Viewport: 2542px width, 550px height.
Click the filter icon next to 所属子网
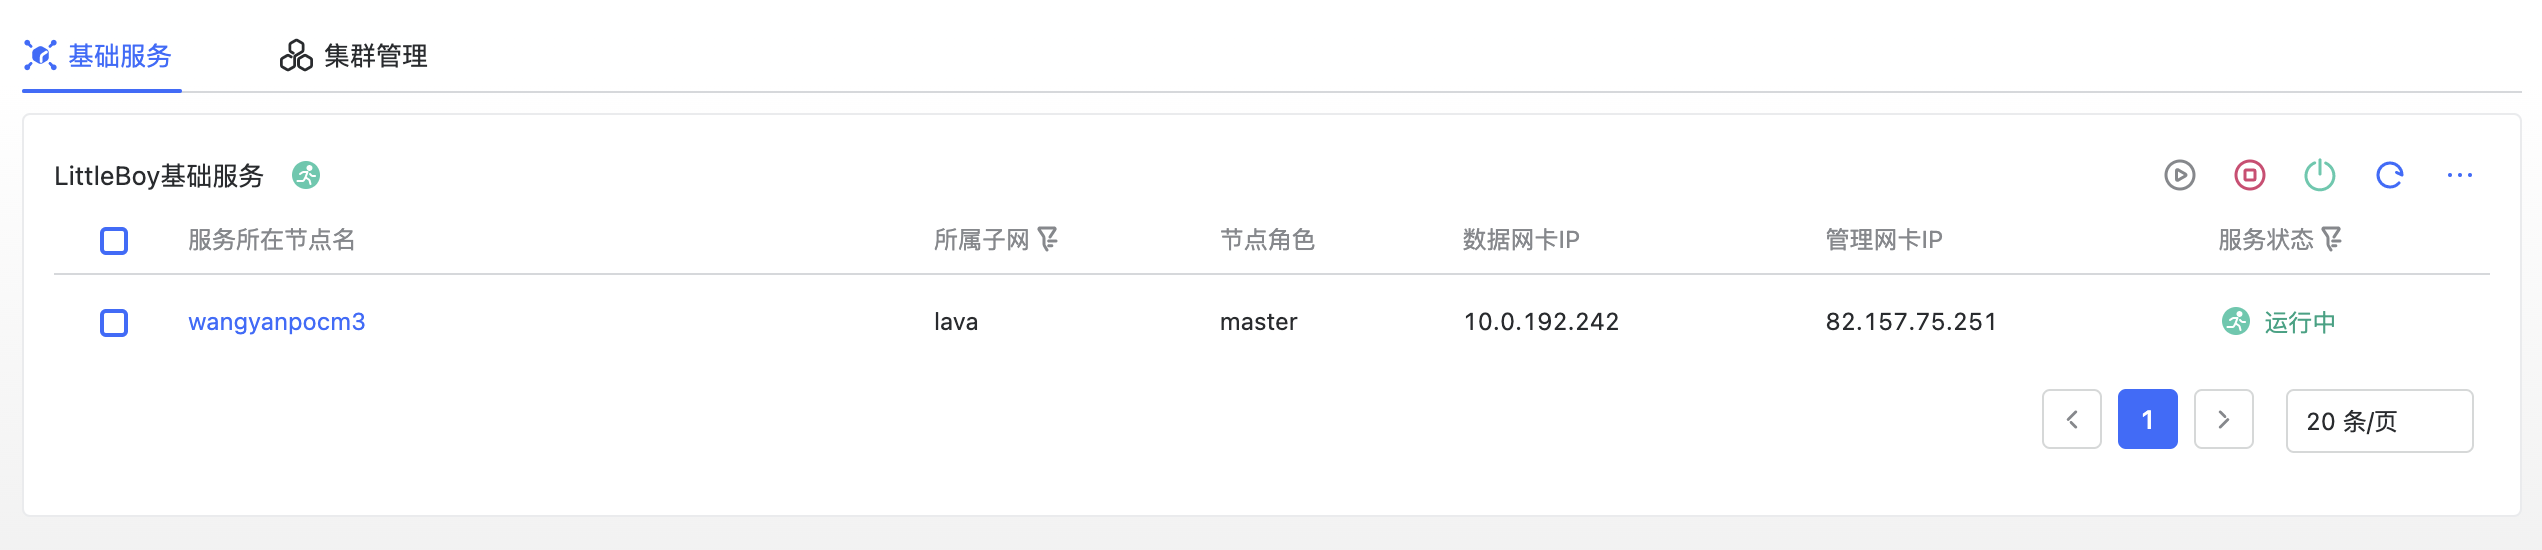point(1047,239)
